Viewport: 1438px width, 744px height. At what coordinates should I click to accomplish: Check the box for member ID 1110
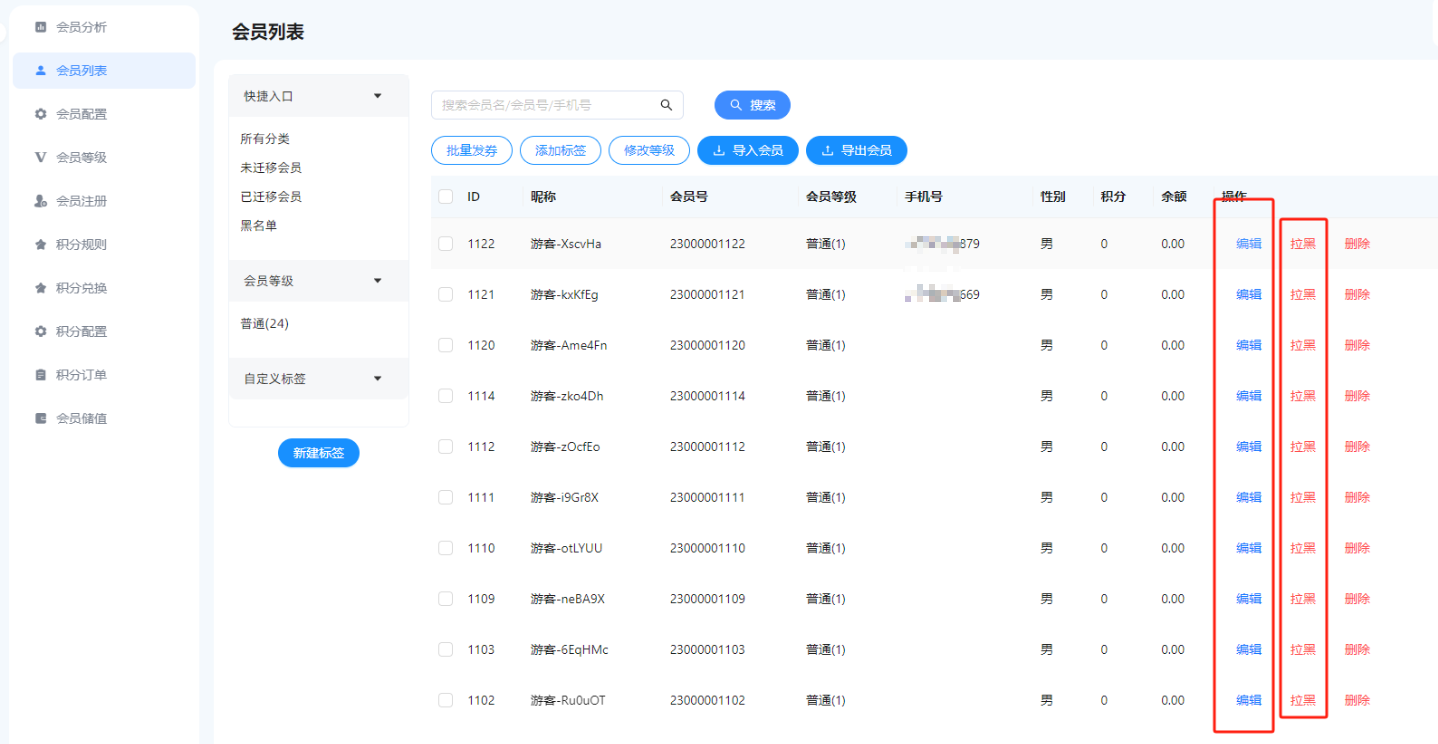click(446, 548)
